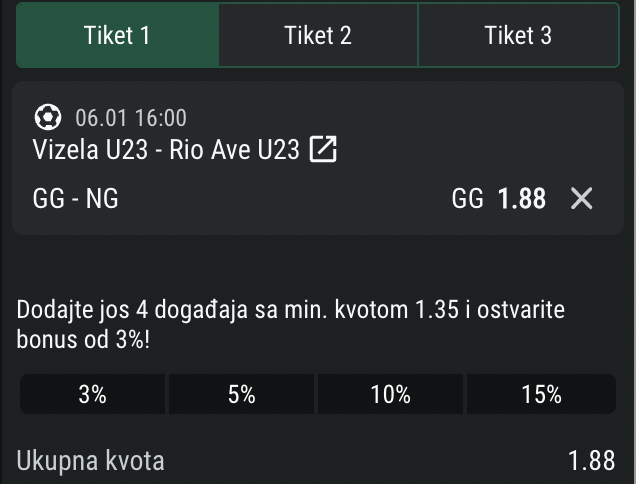Remove the Vizela U23 bet with X
Screen dimensions: 636x484
click(x=582, y=198)
